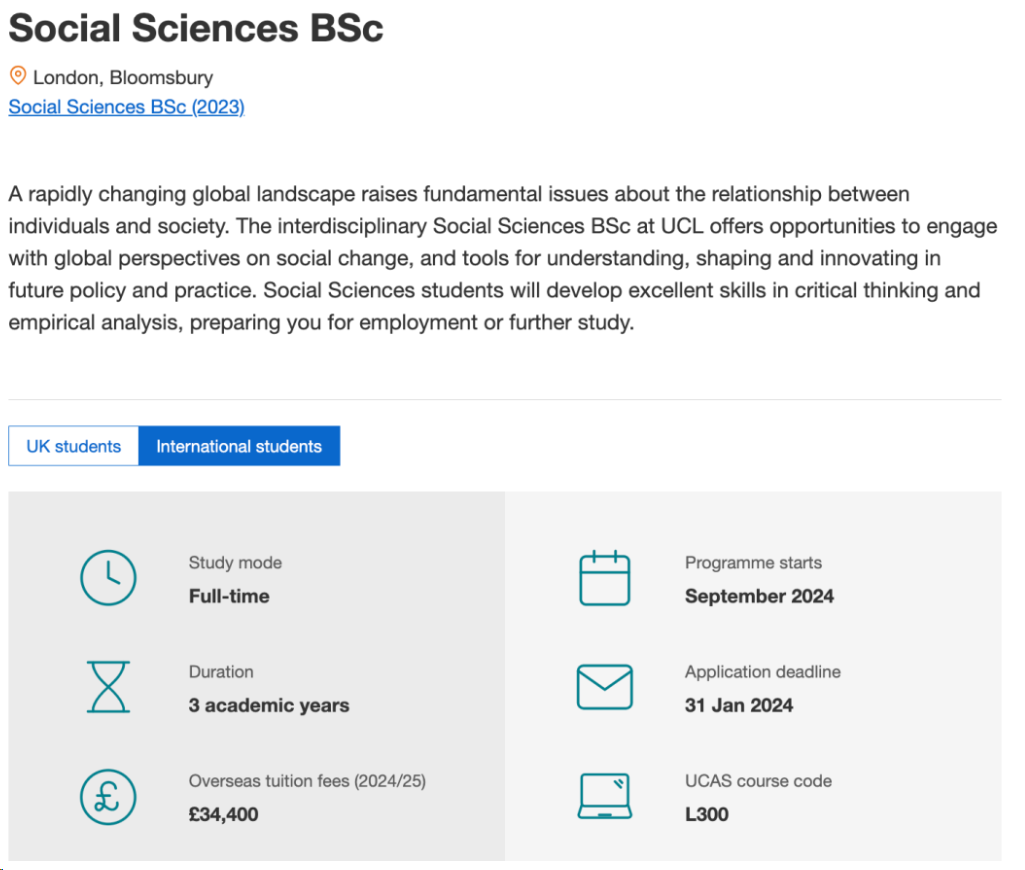The width and height of the screenshot is (1025, 870).
Task: Click the 31 Jan 2024 deadline date
Action: pyautogui.click(x=738, y=705)
